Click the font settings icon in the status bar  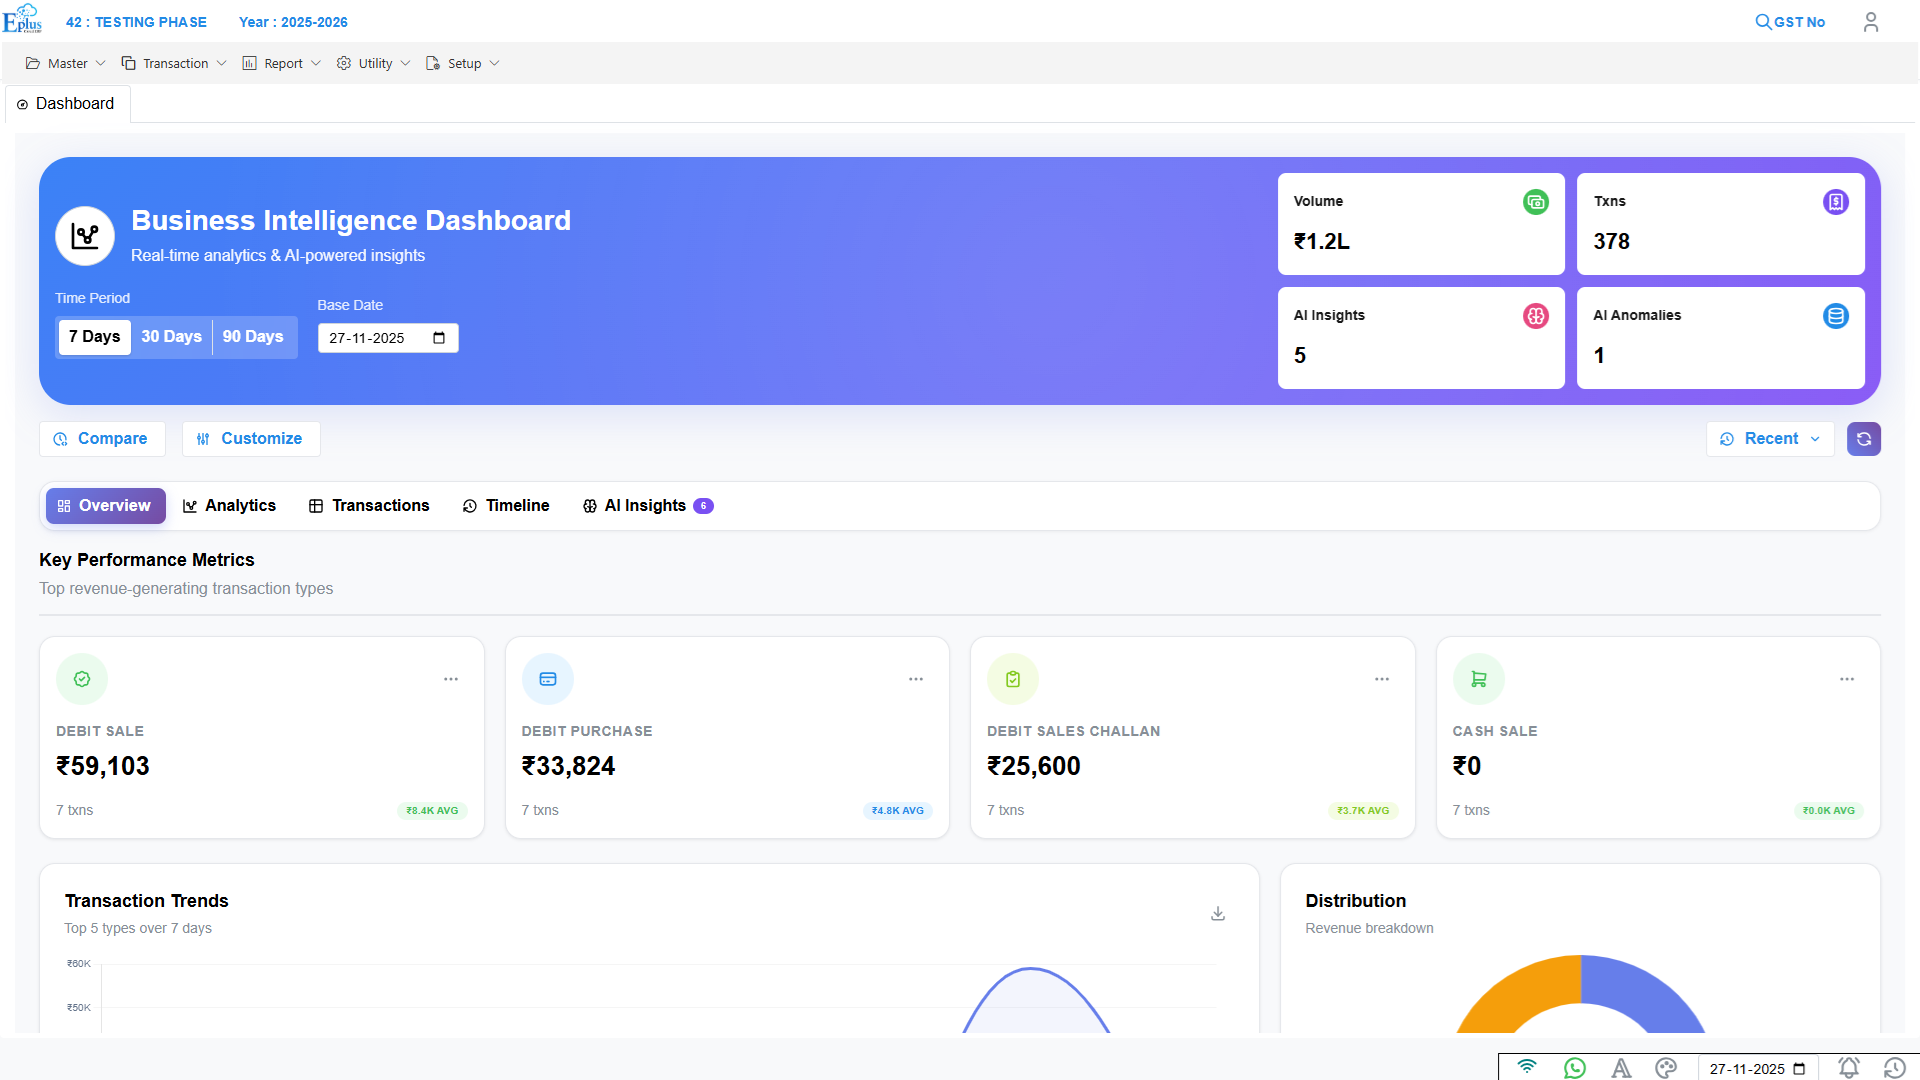click(1620, 1068)
